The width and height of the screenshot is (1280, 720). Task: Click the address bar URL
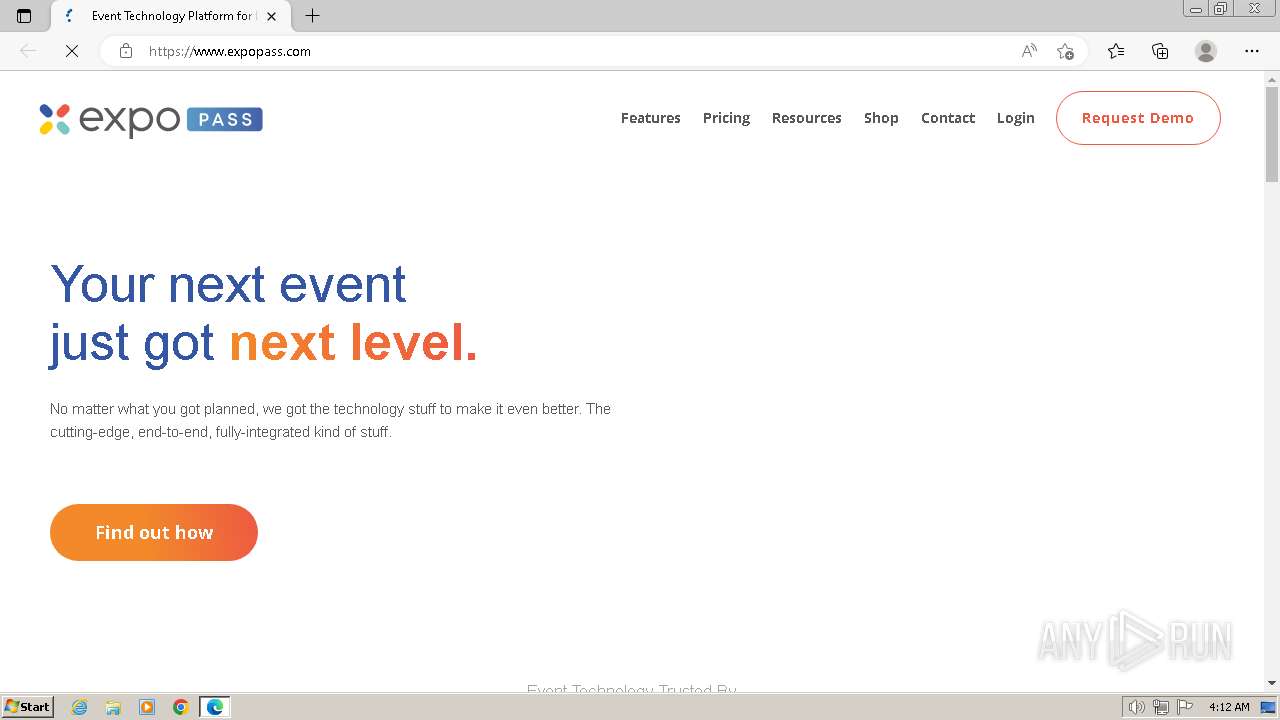[x=230, y=51]
